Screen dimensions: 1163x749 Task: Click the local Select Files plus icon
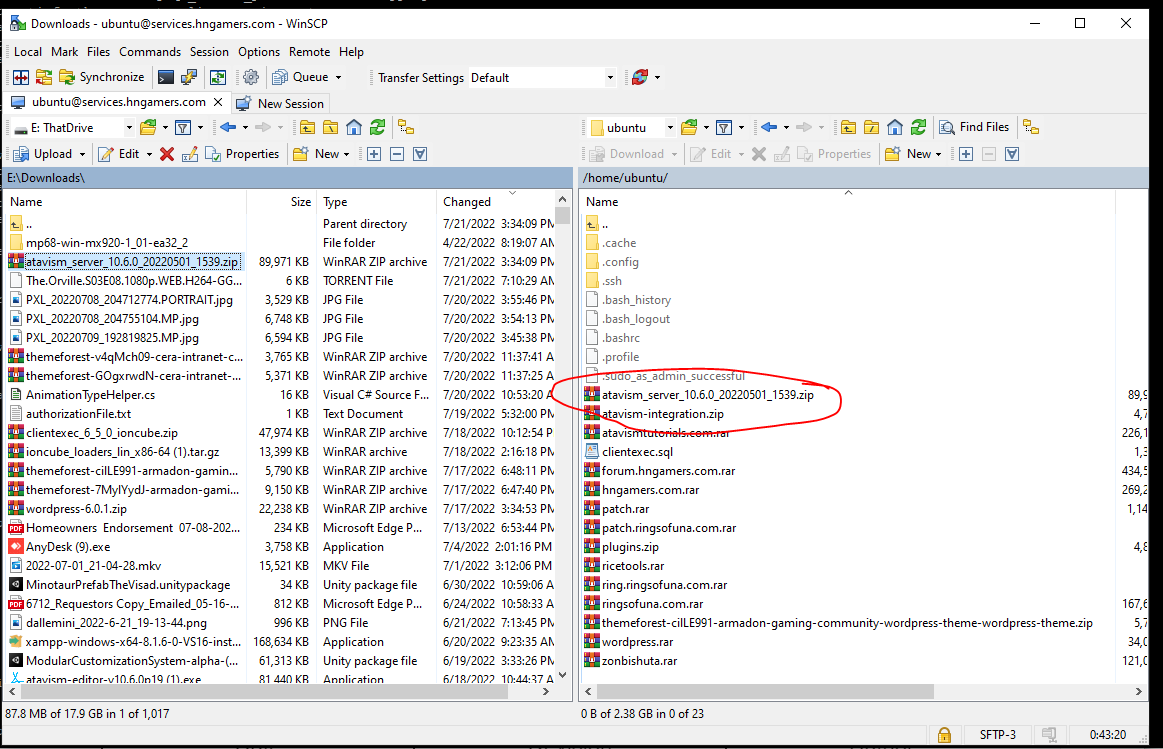374,154
